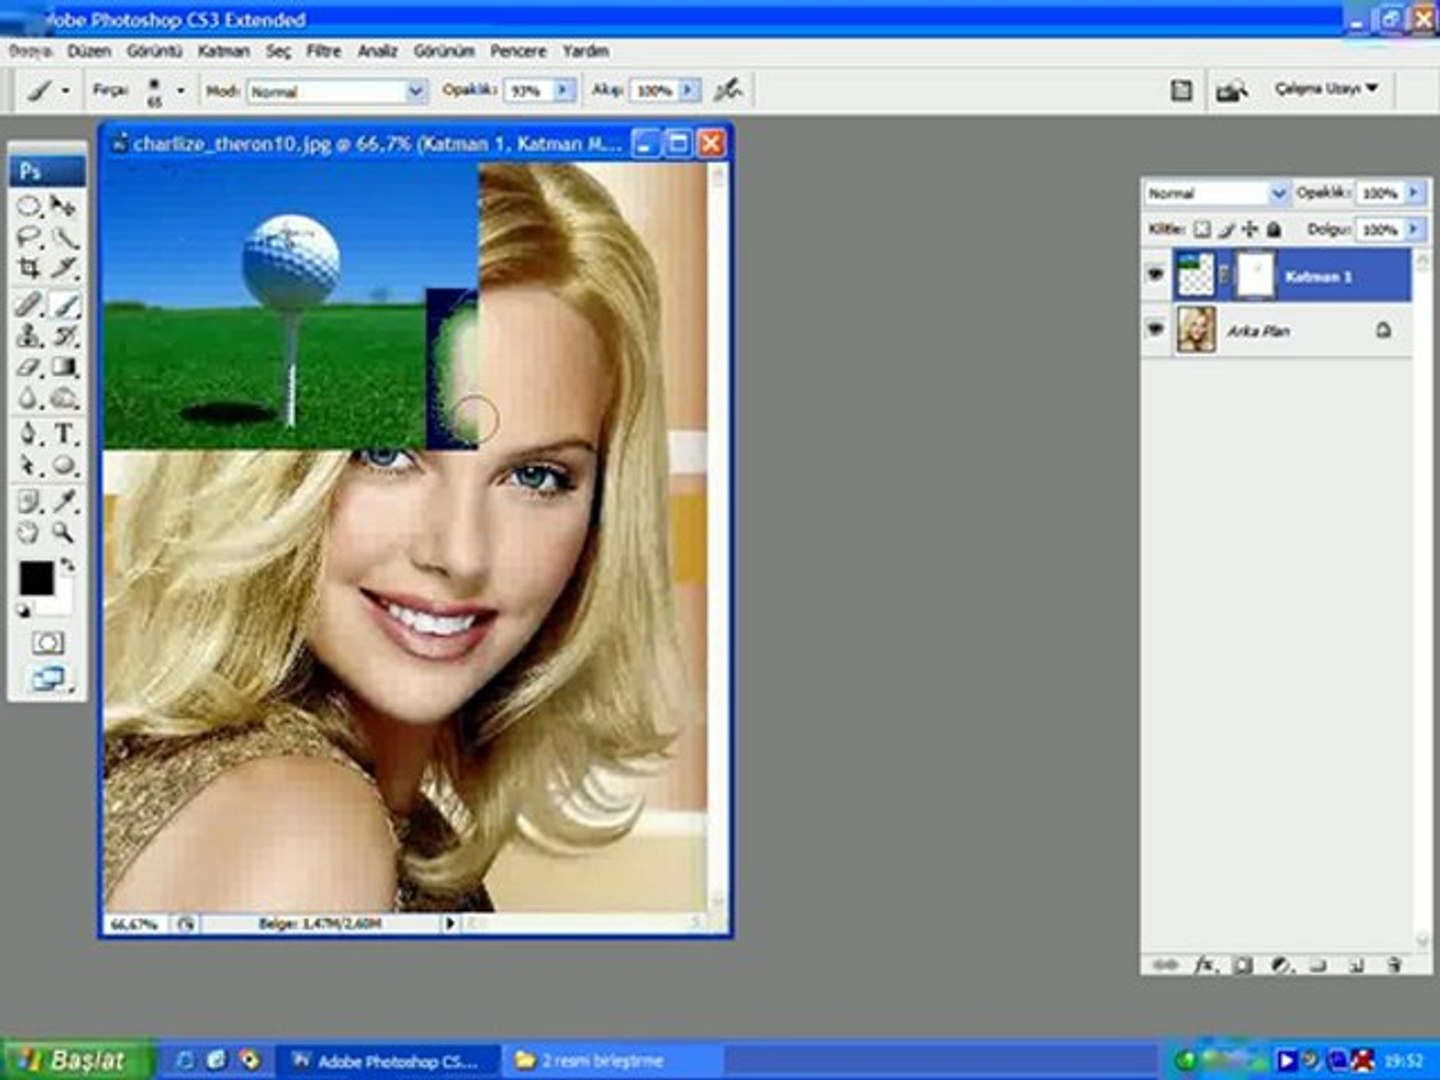Select the Blur tool
Viewport: 1440px width, 1080px height.
pos(29,398)
